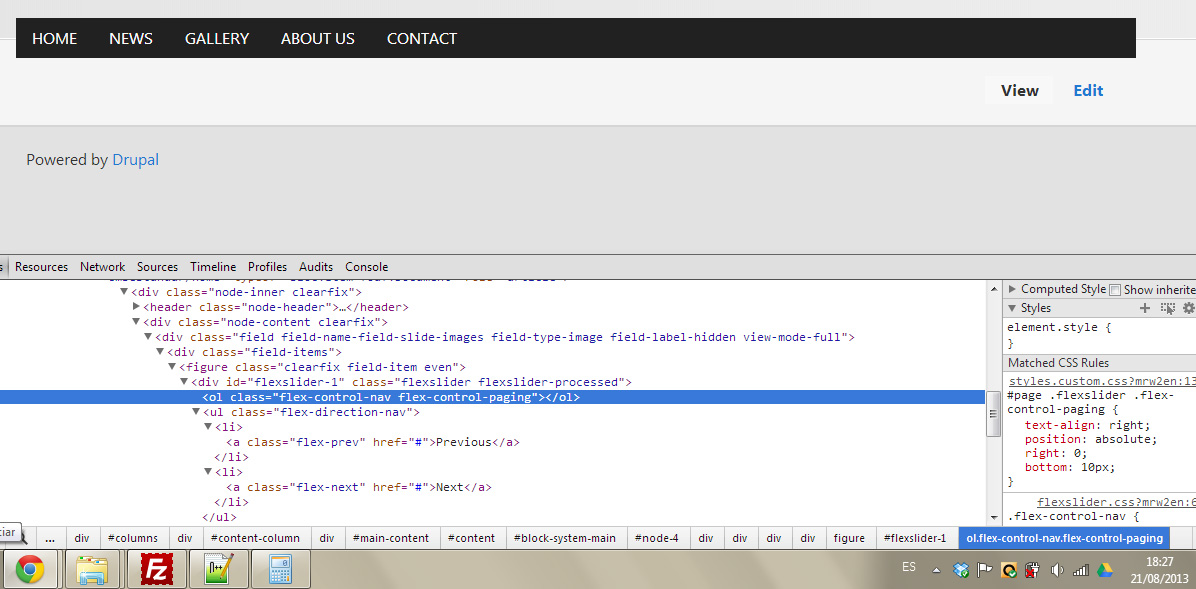Collapse the flex-direction-nav ul element
1196x589 pixels.
[197, 412]
